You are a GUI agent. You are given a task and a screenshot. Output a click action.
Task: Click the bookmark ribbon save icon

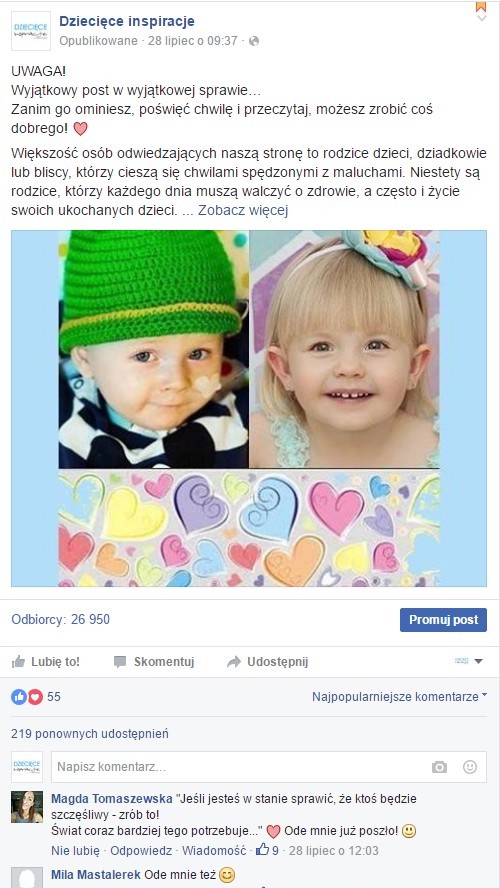coord(481,6)
